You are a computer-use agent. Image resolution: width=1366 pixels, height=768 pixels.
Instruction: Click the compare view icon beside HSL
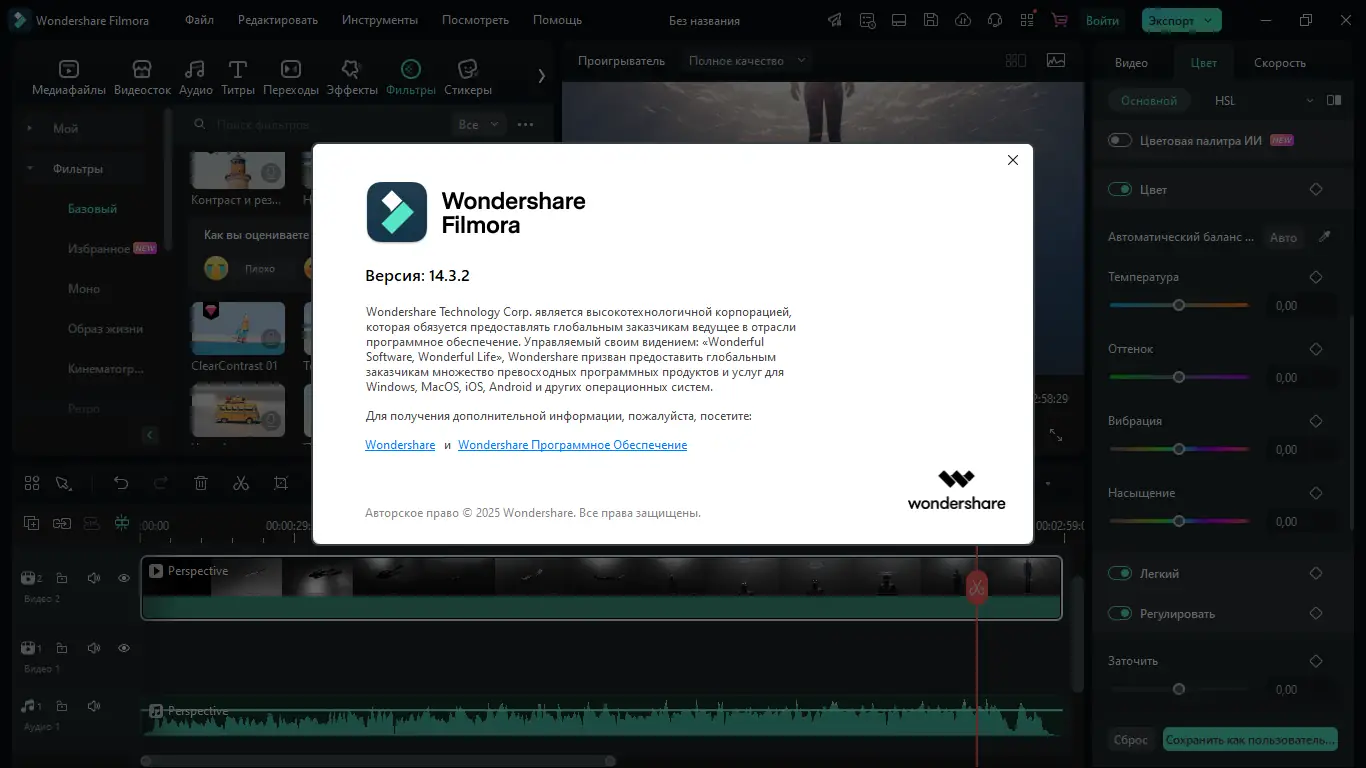(1334, 100)
